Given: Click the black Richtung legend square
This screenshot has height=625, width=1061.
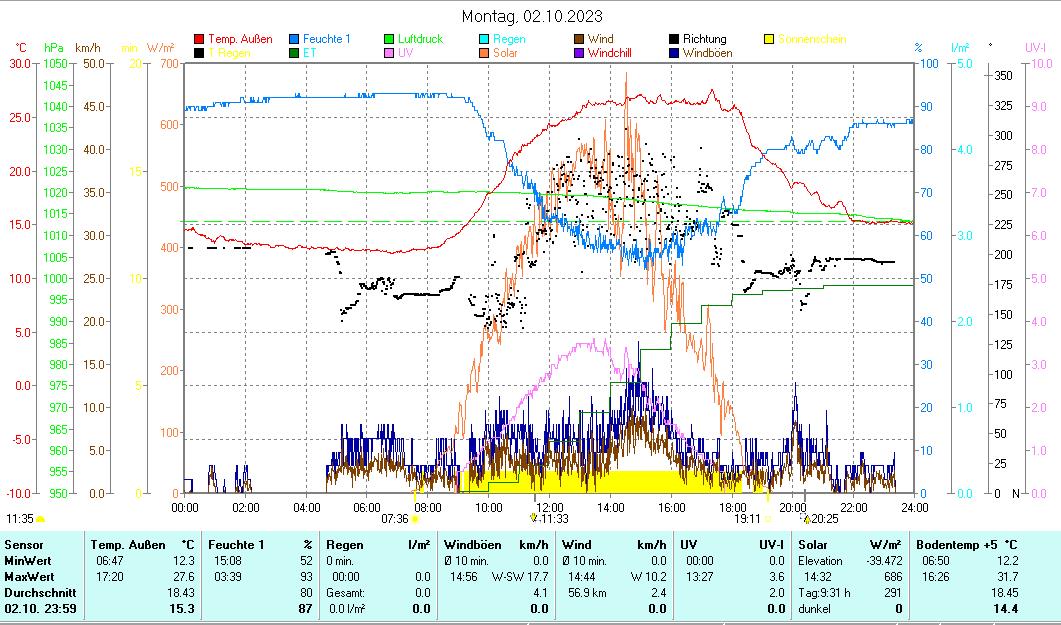Looking at the screenshot, I should coord(674,39).
